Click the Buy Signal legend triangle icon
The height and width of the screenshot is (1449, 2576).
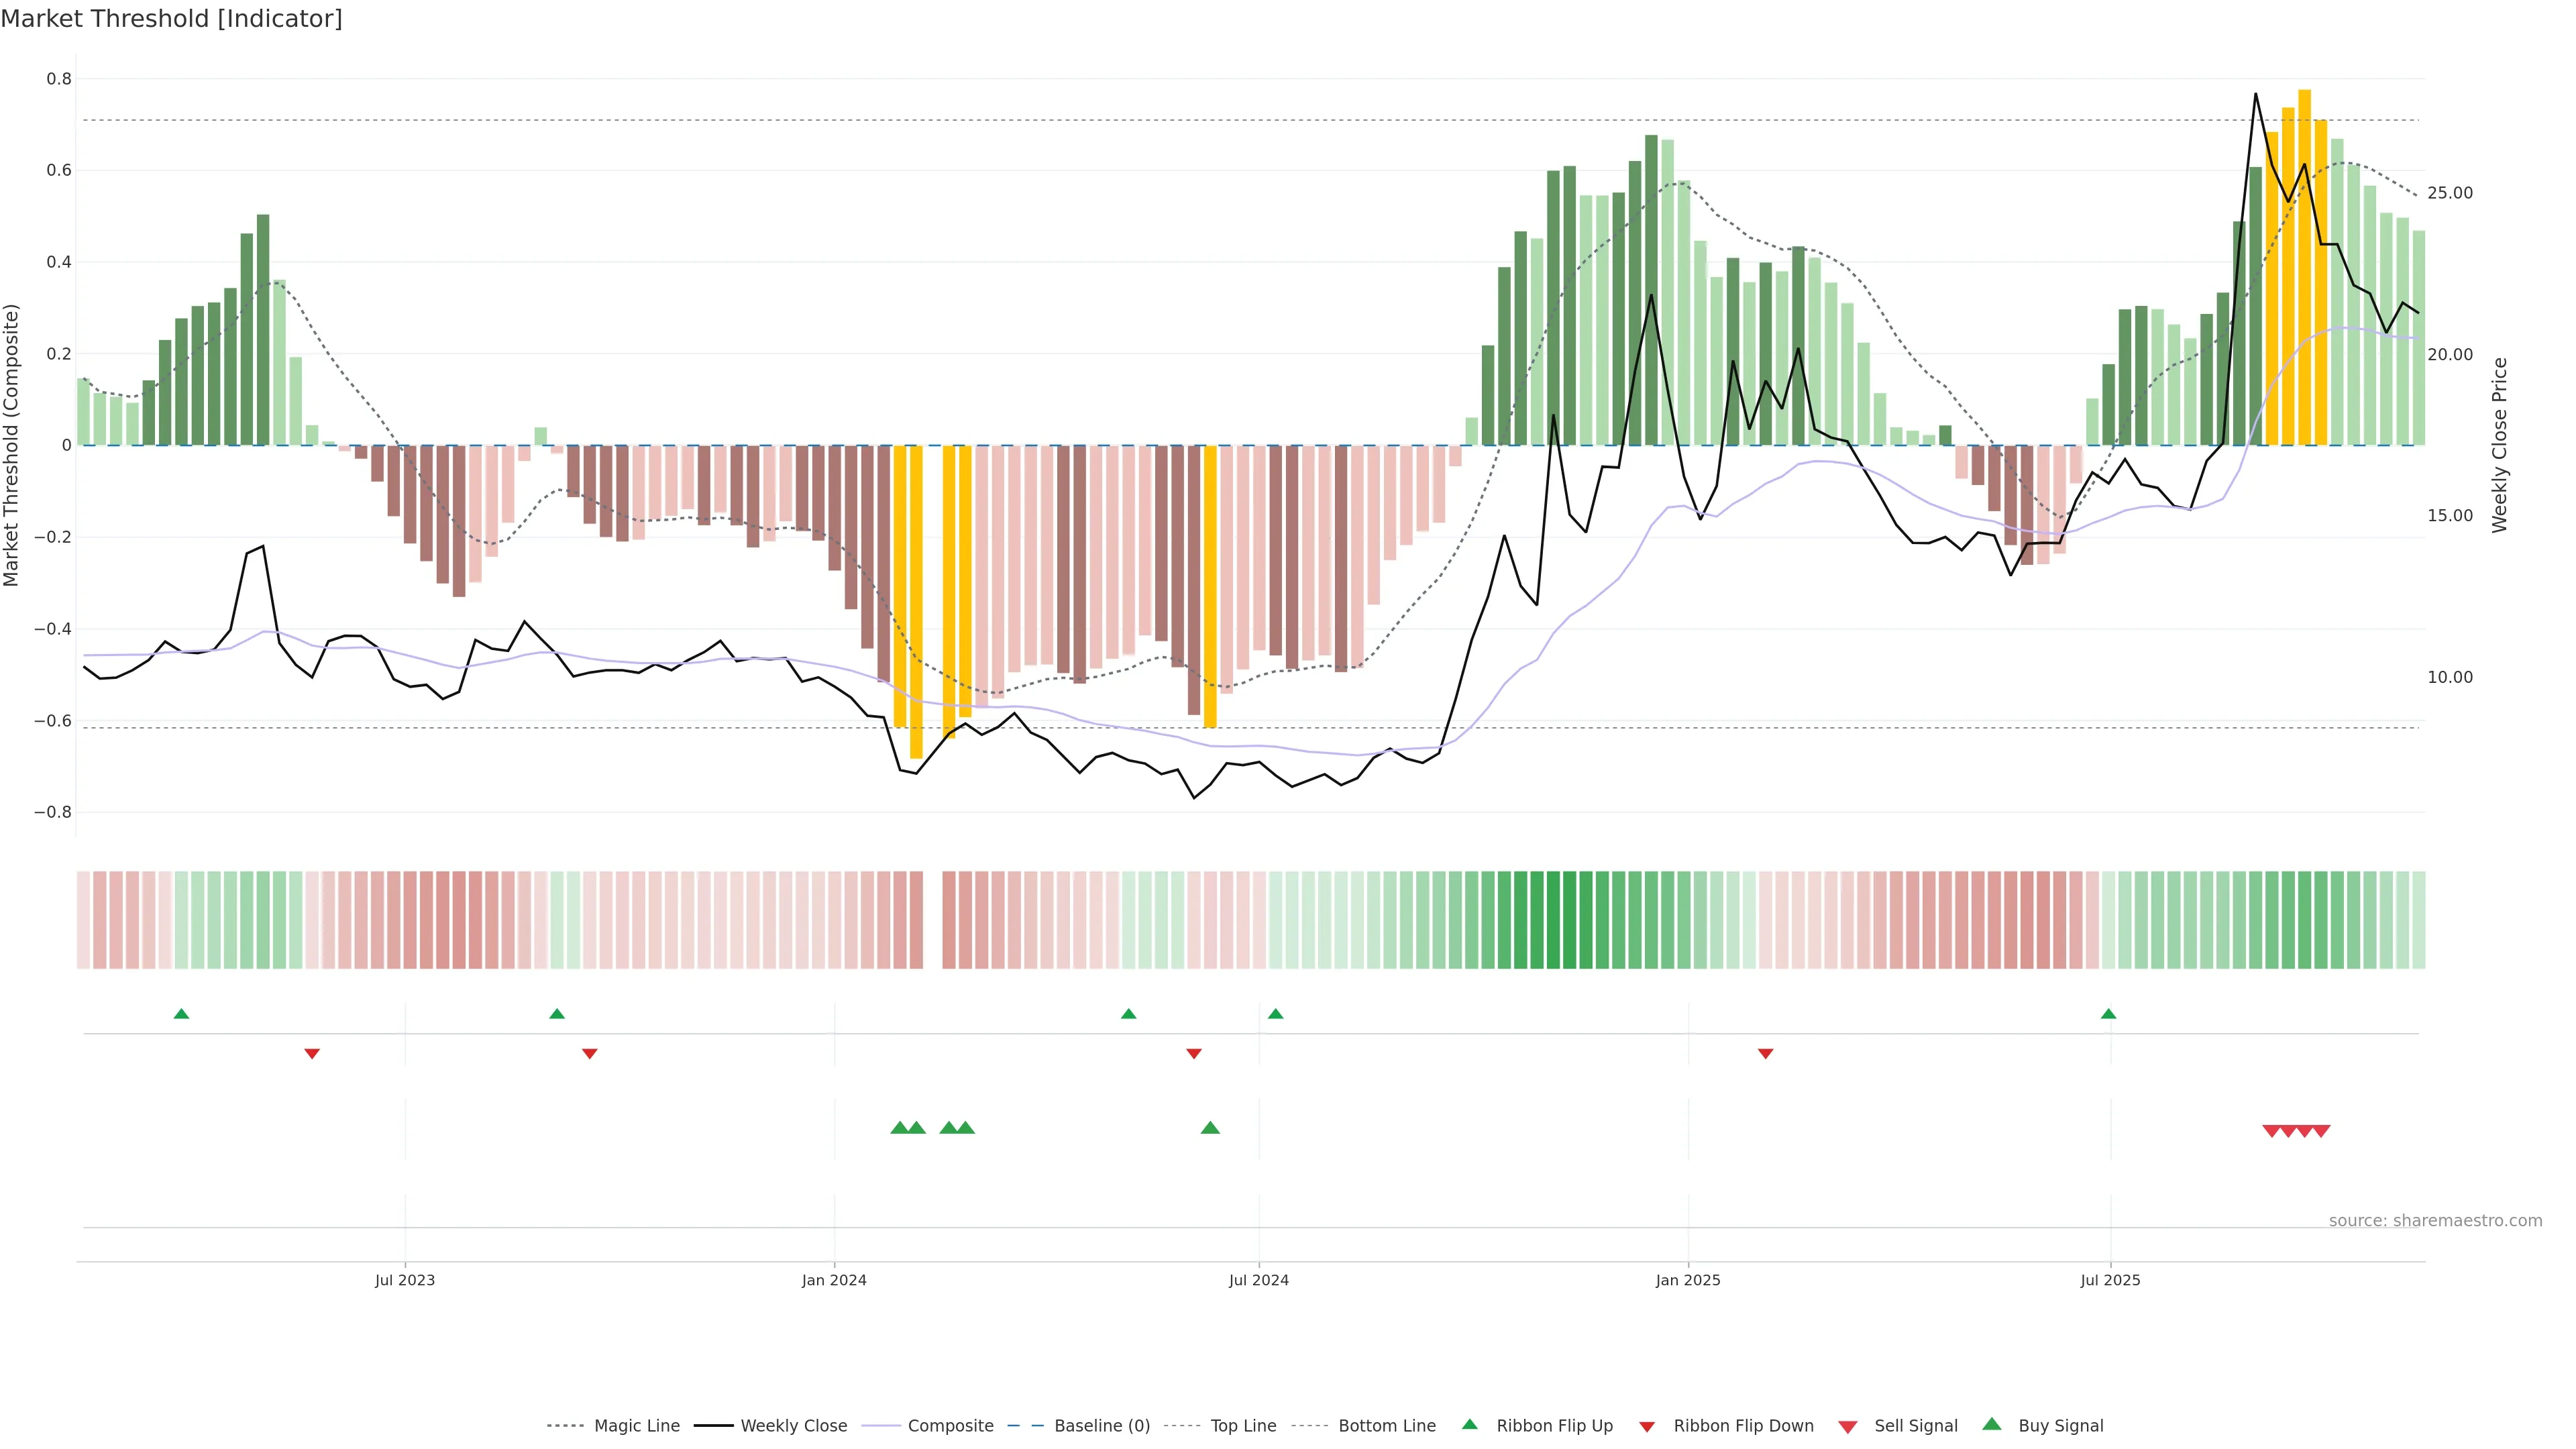coord(1992,1424)
